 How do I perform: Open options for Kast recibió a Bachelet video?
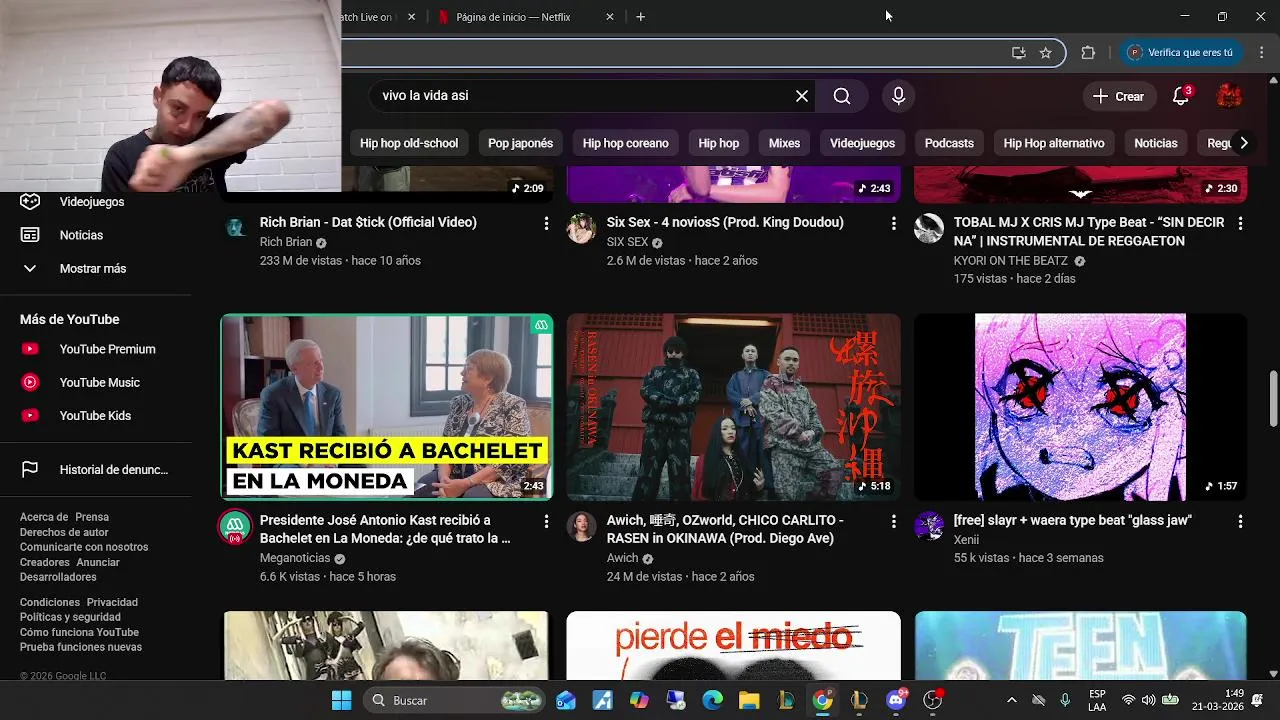click(546, 522)
